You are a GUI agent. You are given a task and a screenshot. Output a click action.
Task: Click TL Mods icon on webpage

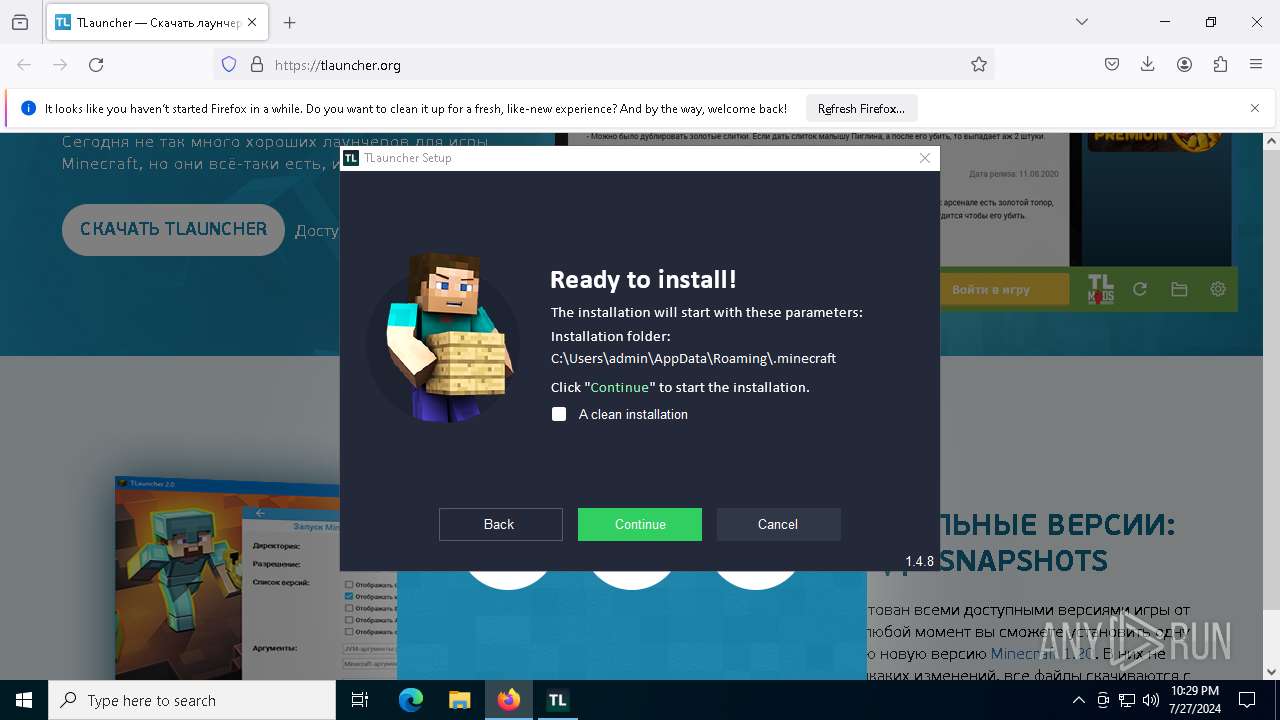1100,289
